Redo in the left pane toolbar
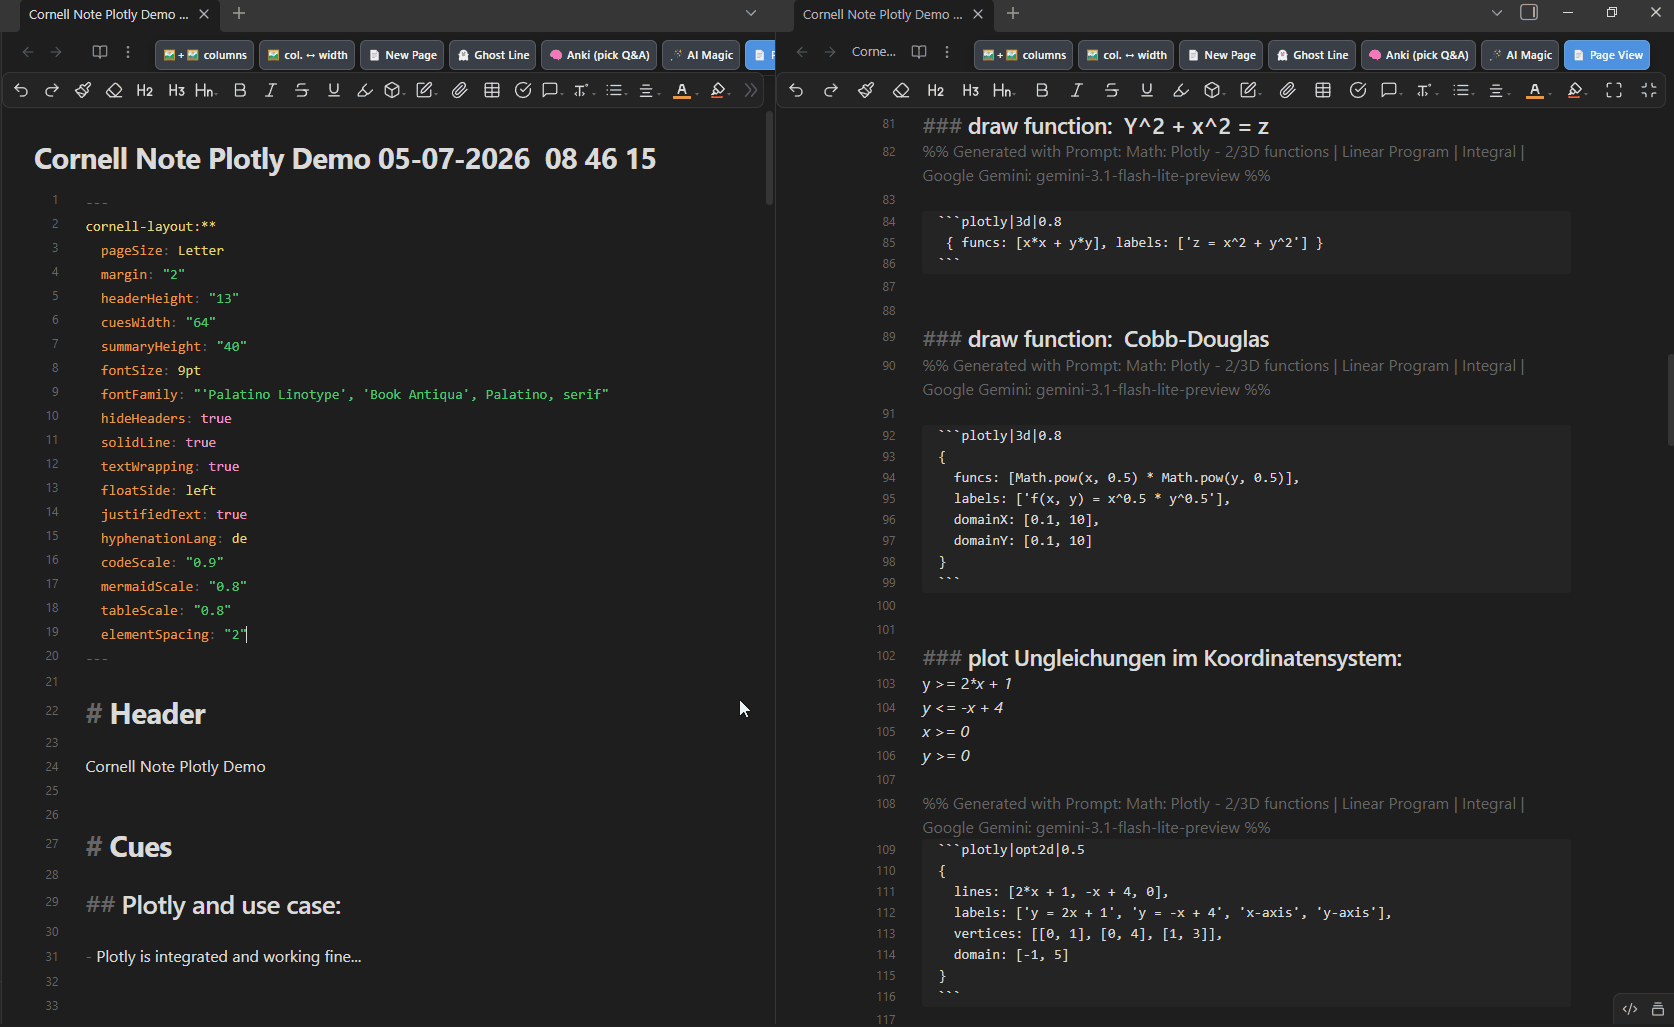 click(x=52, y=91)
